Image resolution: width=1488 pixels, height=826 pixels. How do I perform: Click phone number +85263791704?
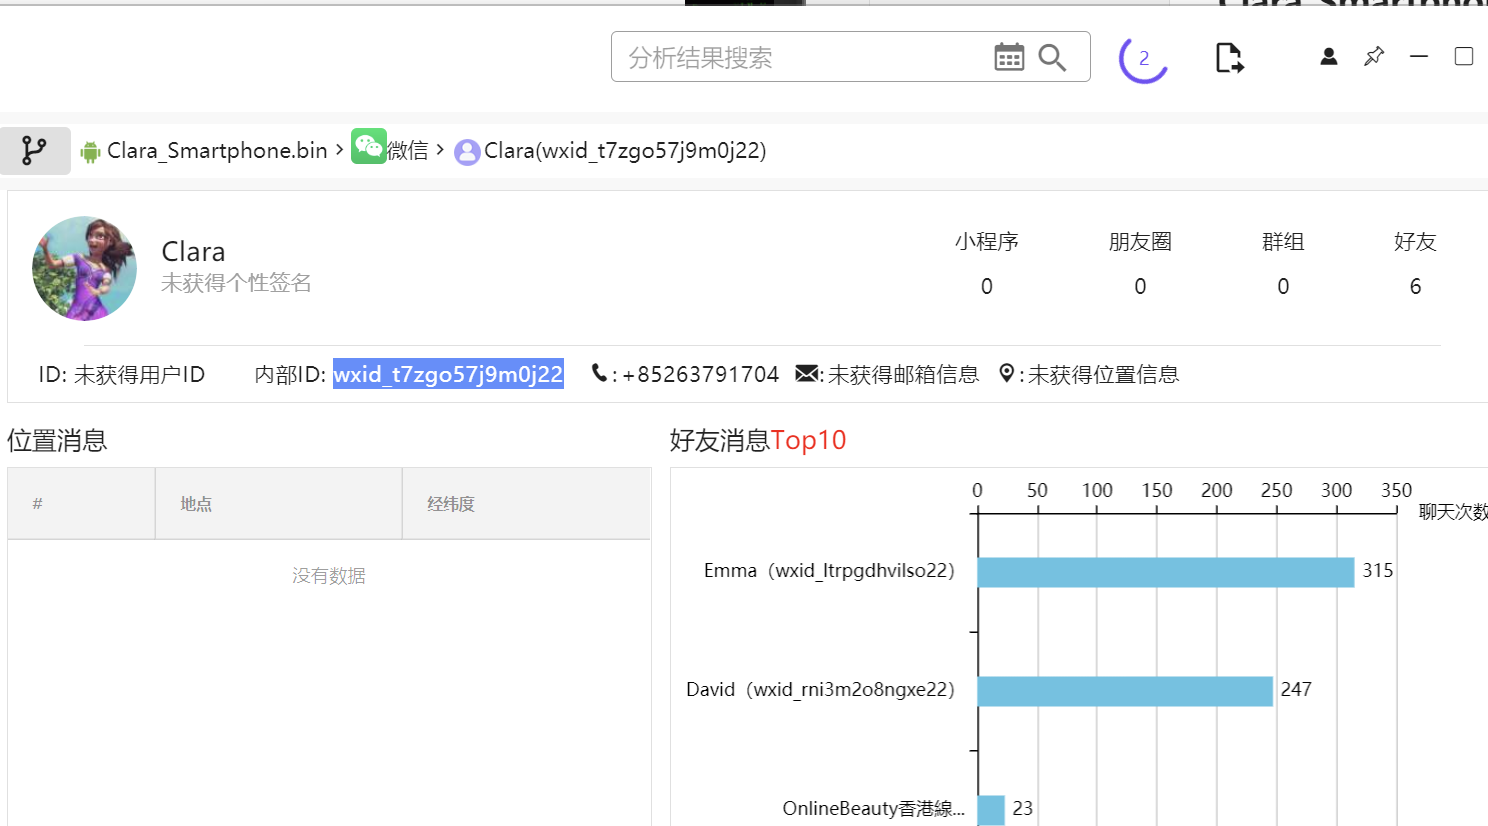(x=700, y=374)
